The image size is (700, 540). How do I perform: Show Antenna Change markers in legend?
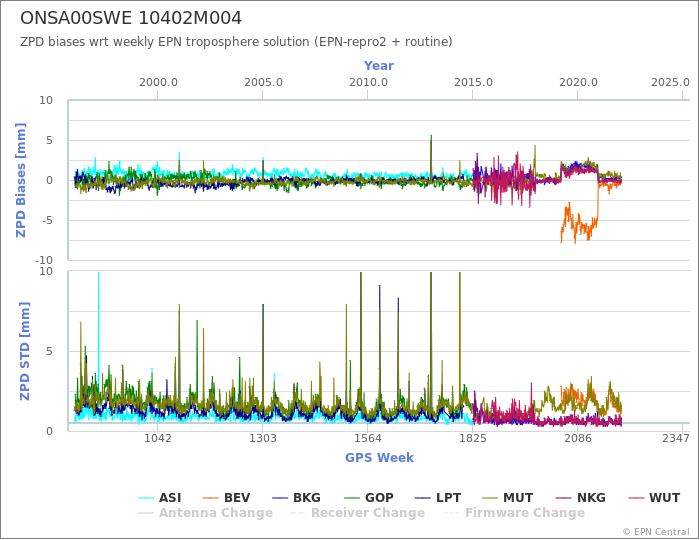coord(205,513)
